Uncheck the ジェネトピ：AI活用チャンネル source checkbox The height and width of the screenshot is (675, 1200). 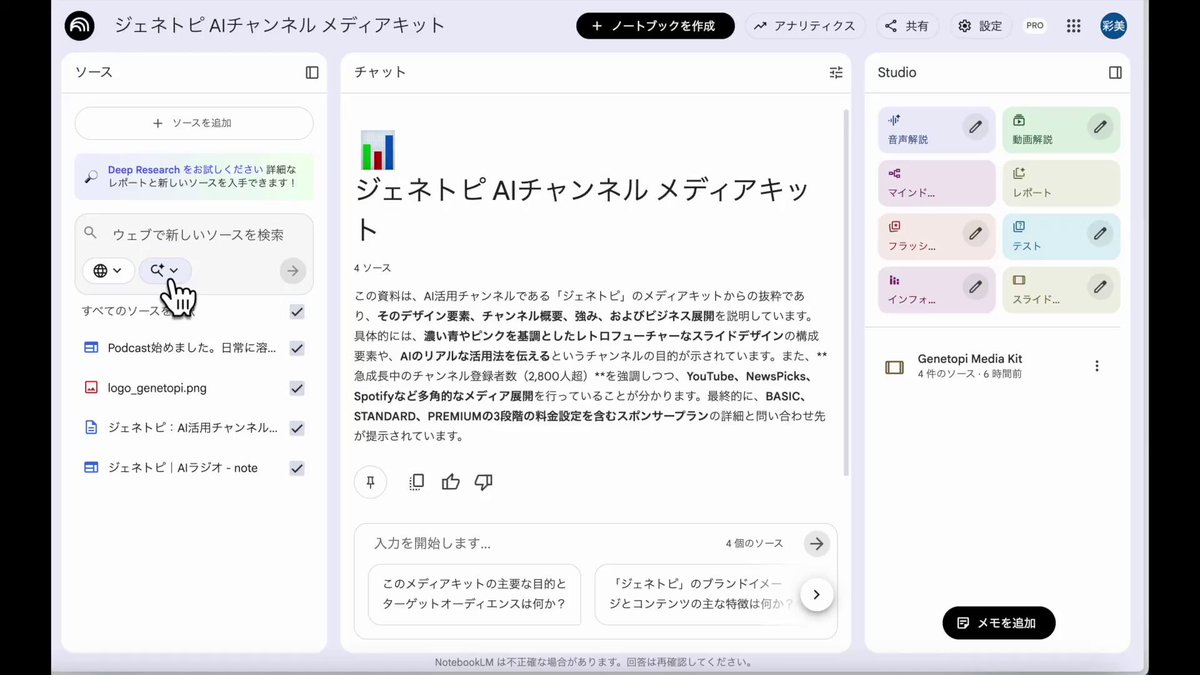tap(297, 428)
